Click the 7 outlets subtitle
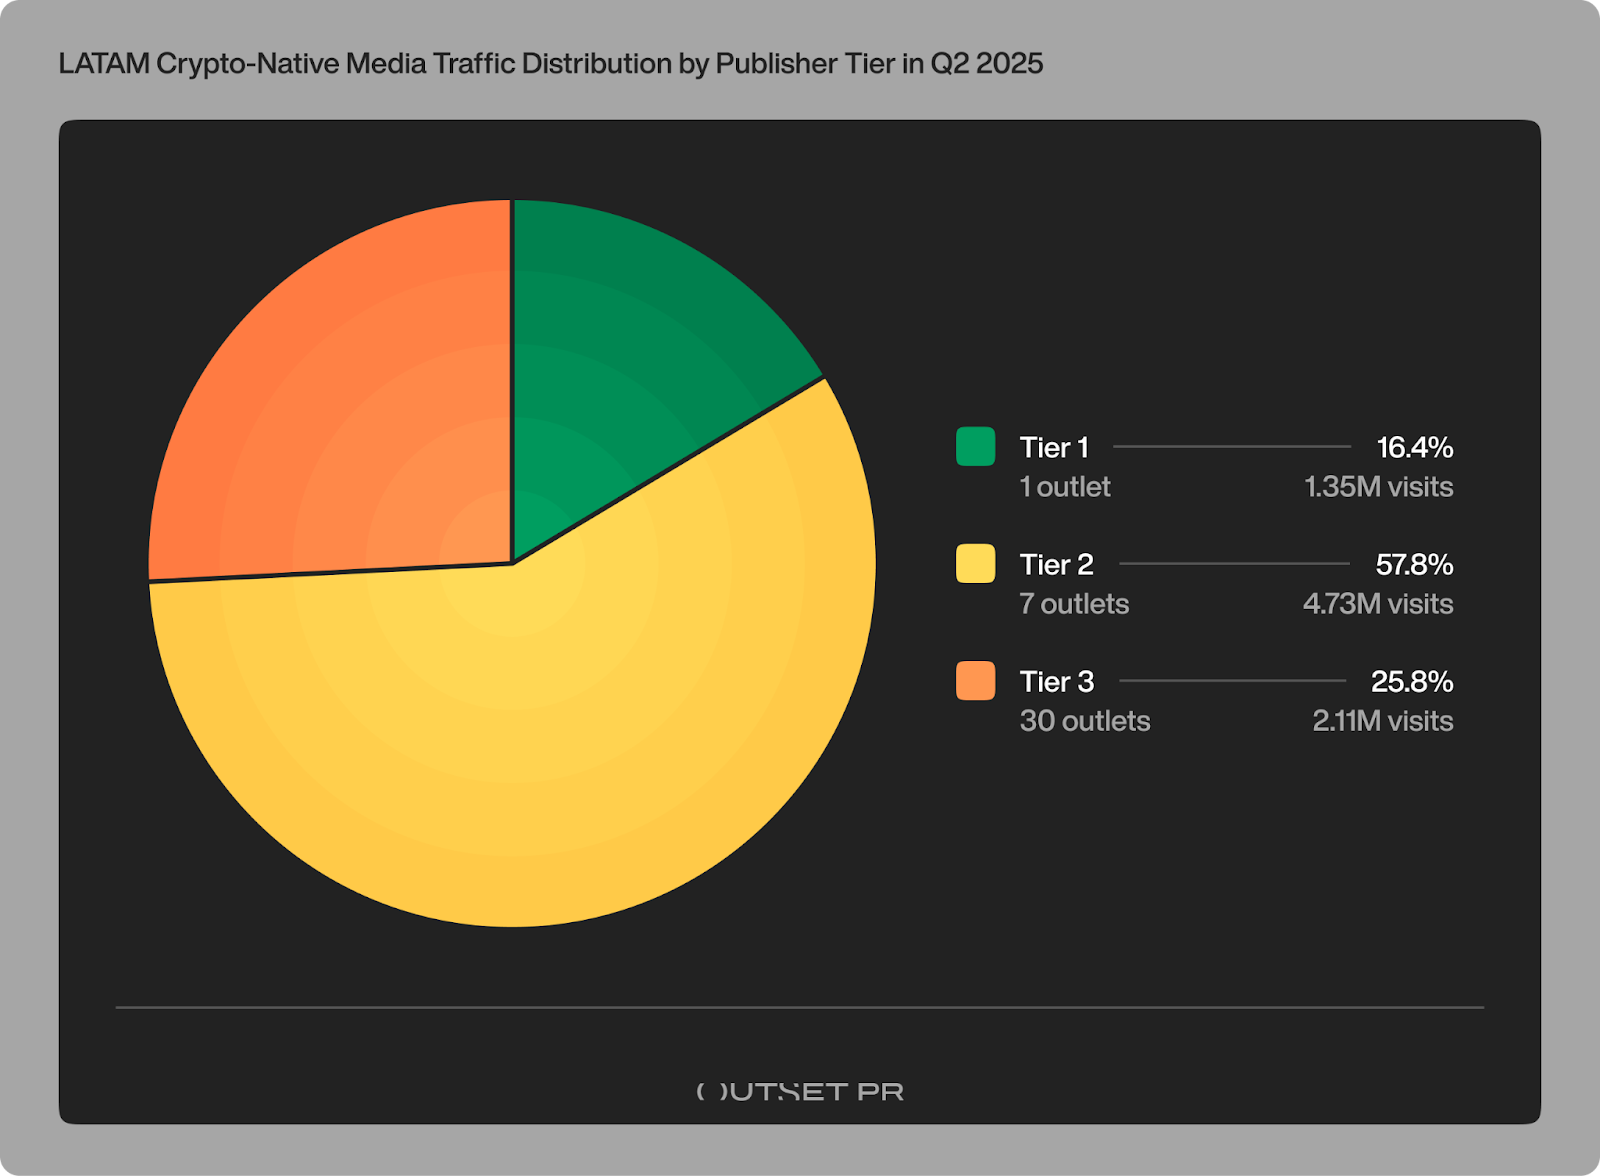Image resolution: width=1600 pixels, height=1176 pixels. coord(1074,604)
